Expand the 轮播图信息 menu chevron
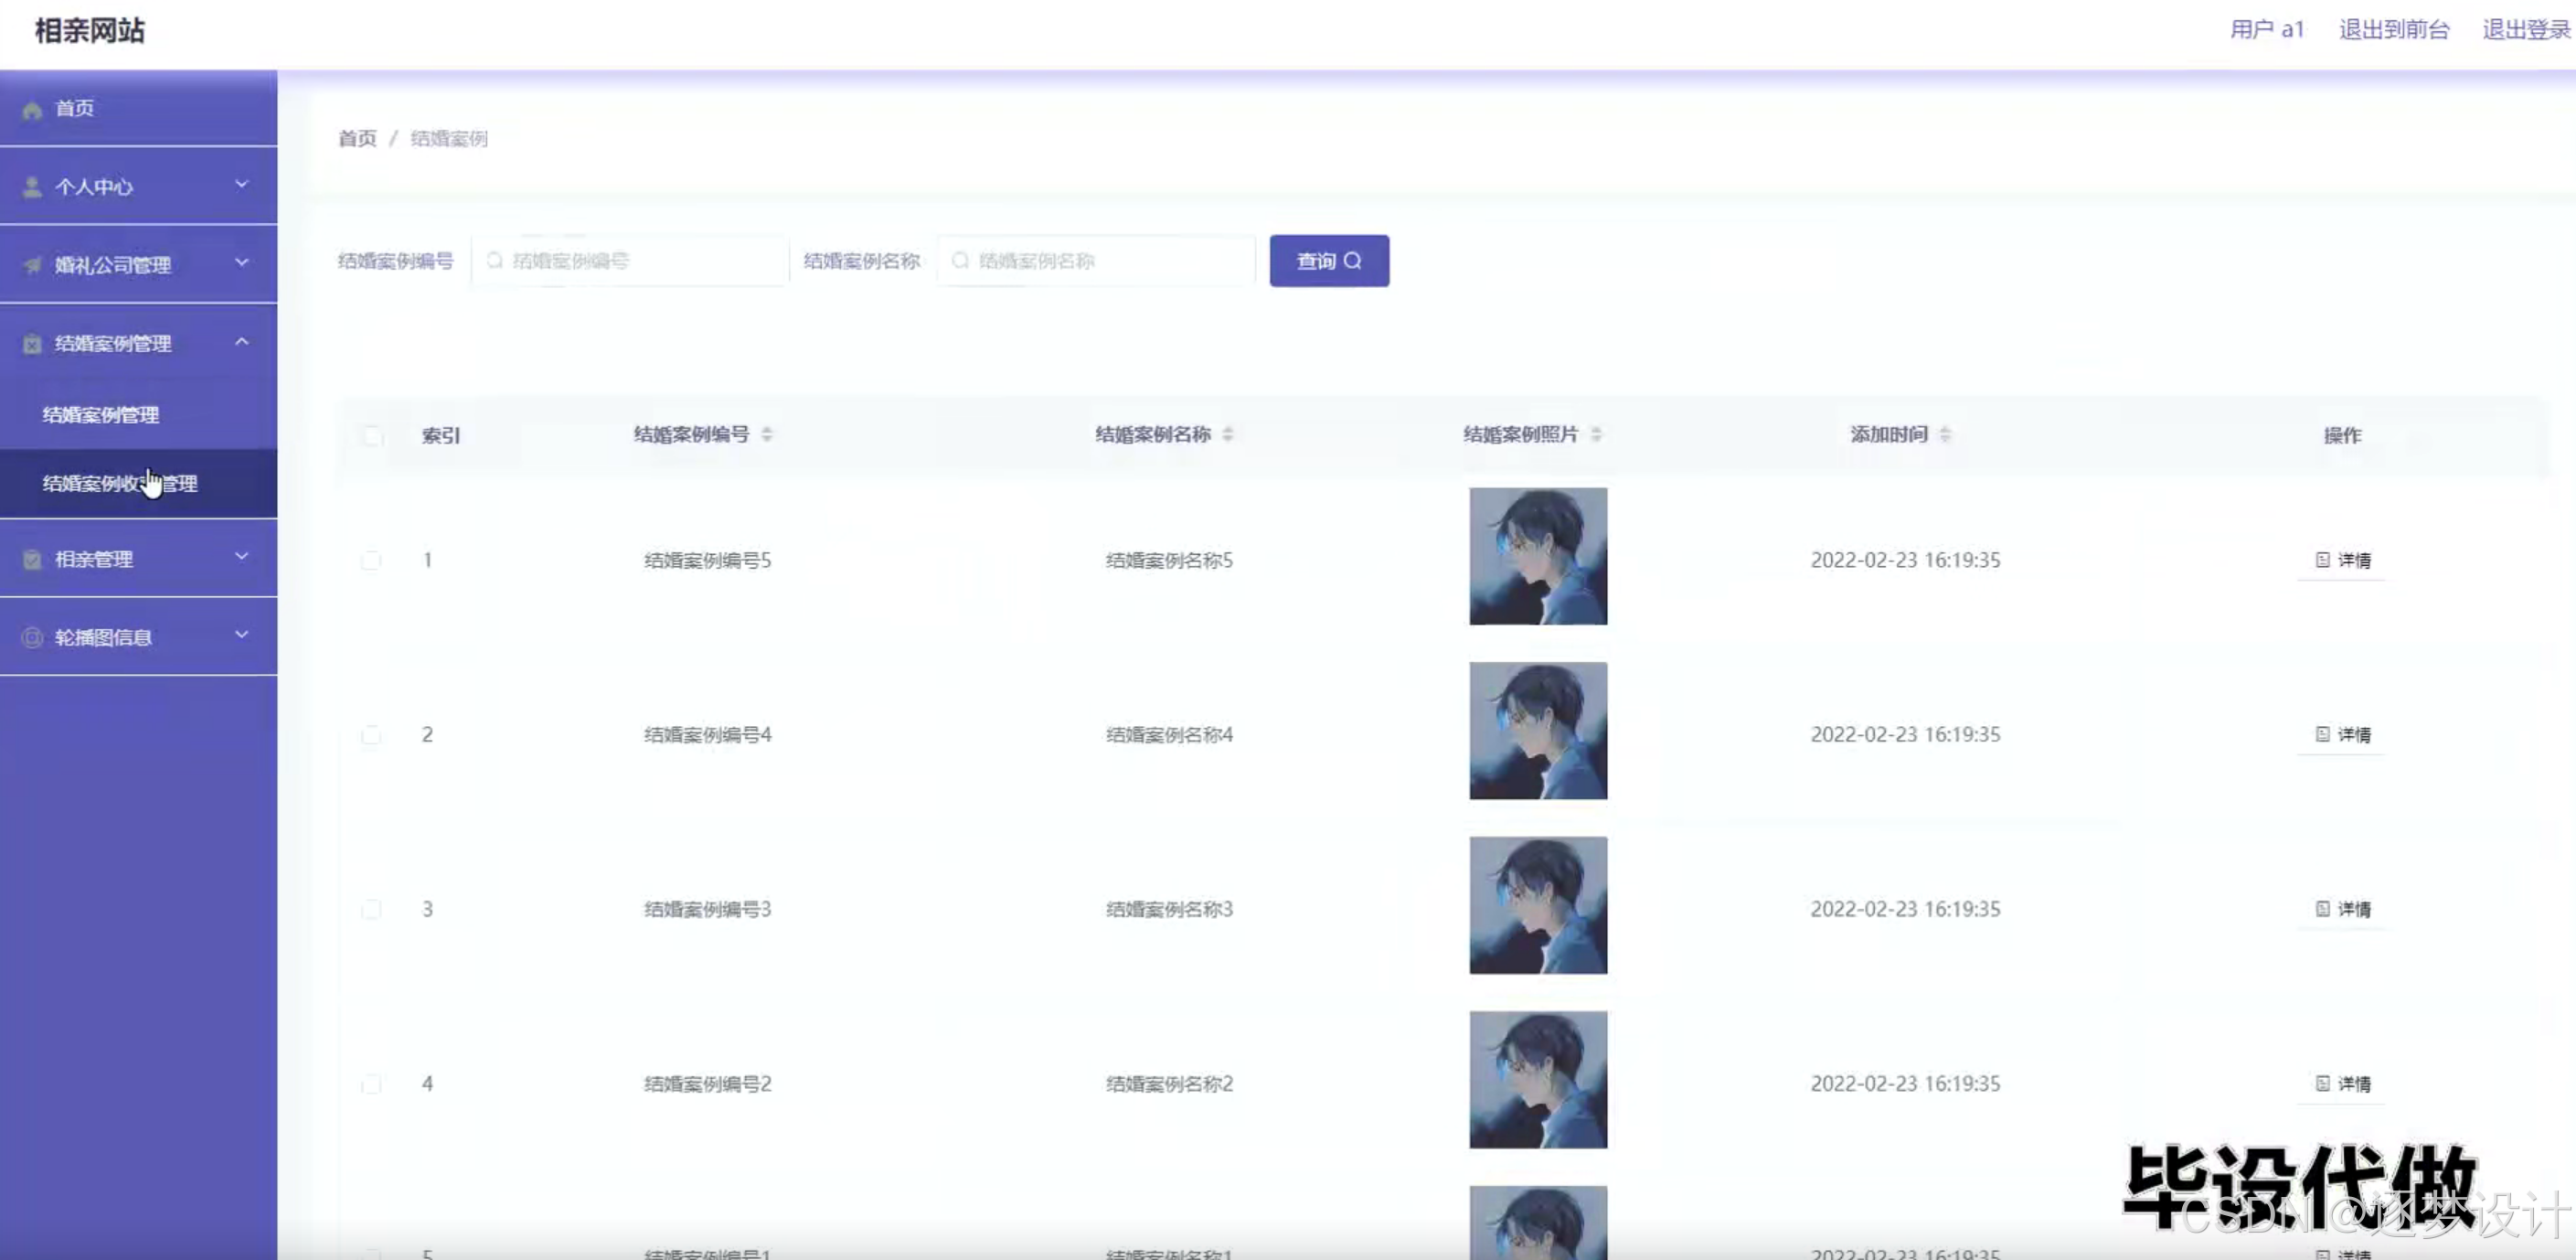Screen dimensions: 2576x1260 click(241, 634)
